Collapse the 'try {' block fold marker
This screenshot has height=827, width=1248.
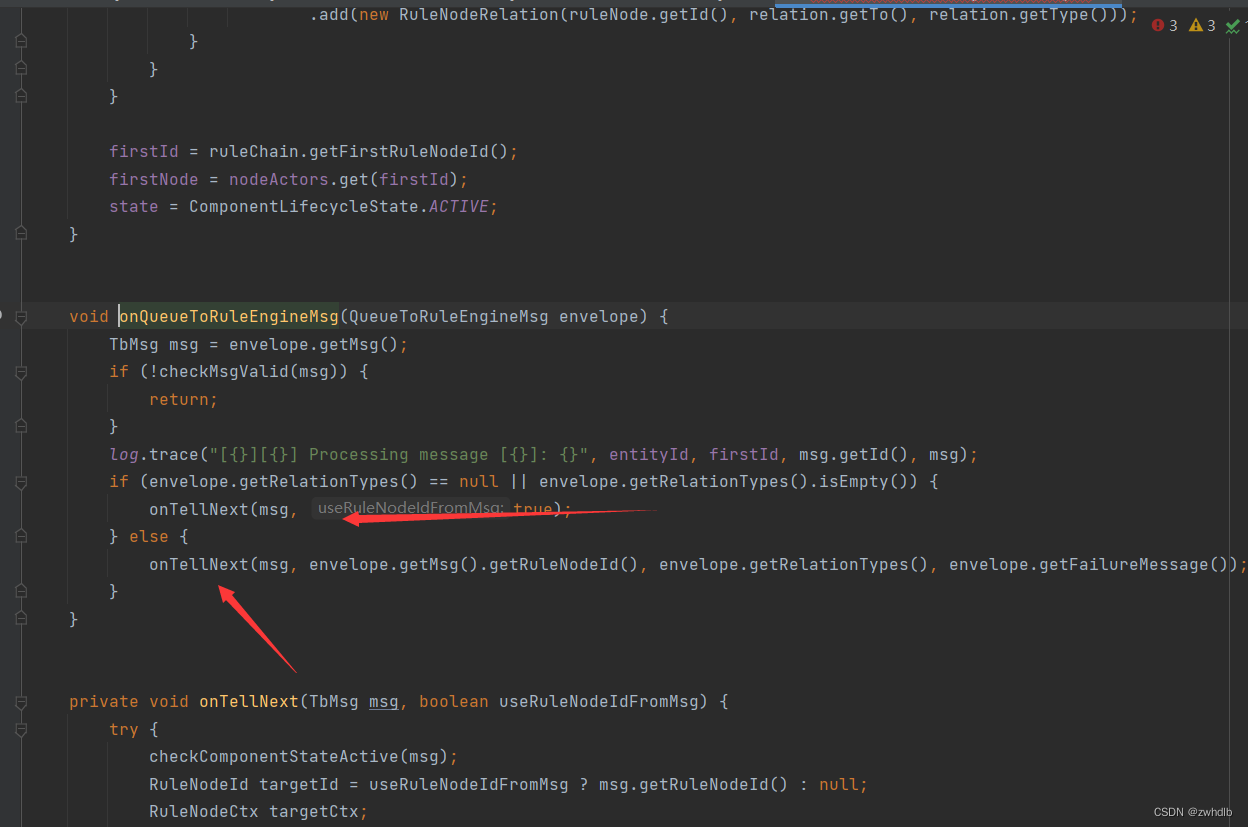coord(21,730)
